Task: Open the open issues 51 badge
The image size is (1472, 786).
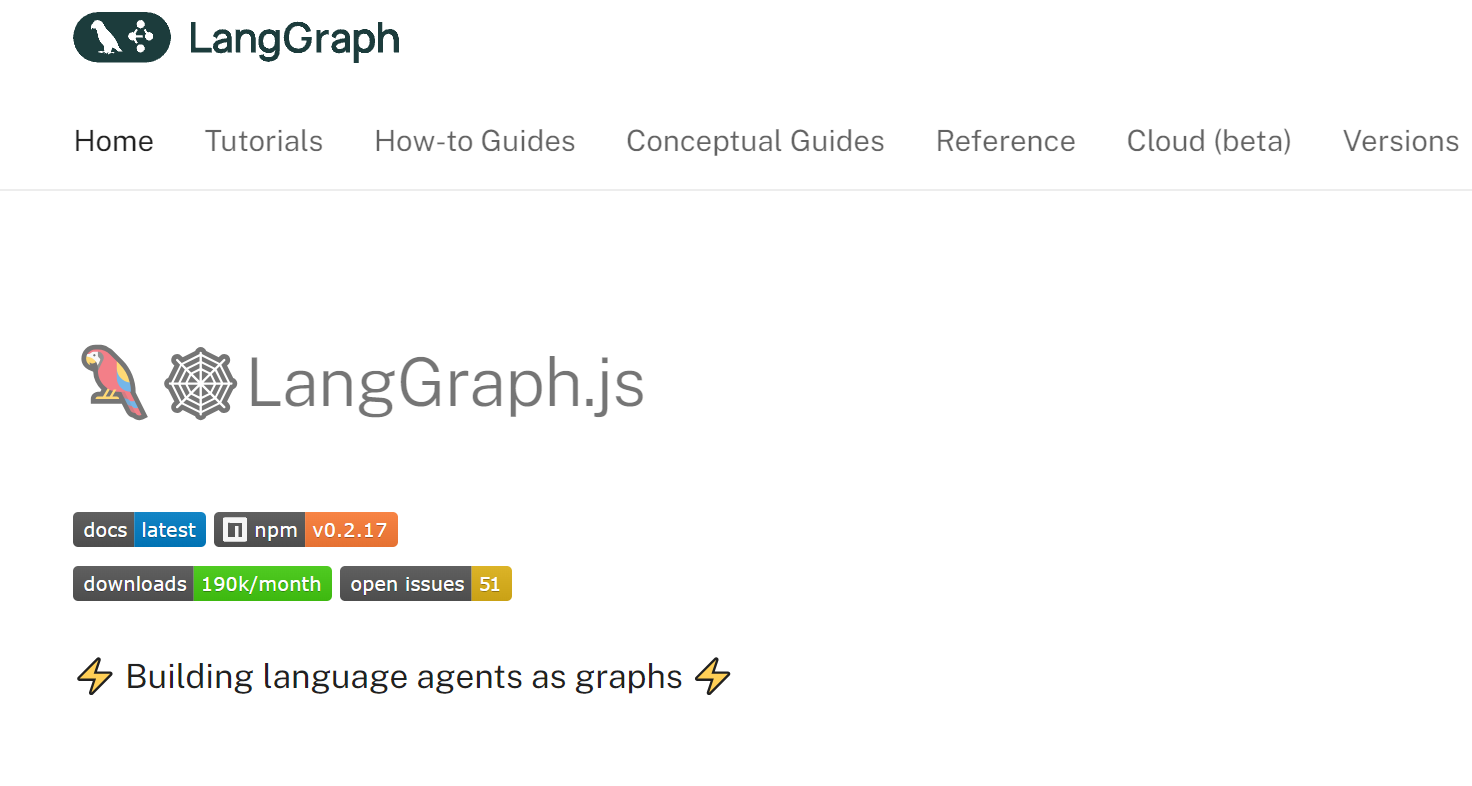Action: point(425,584)
